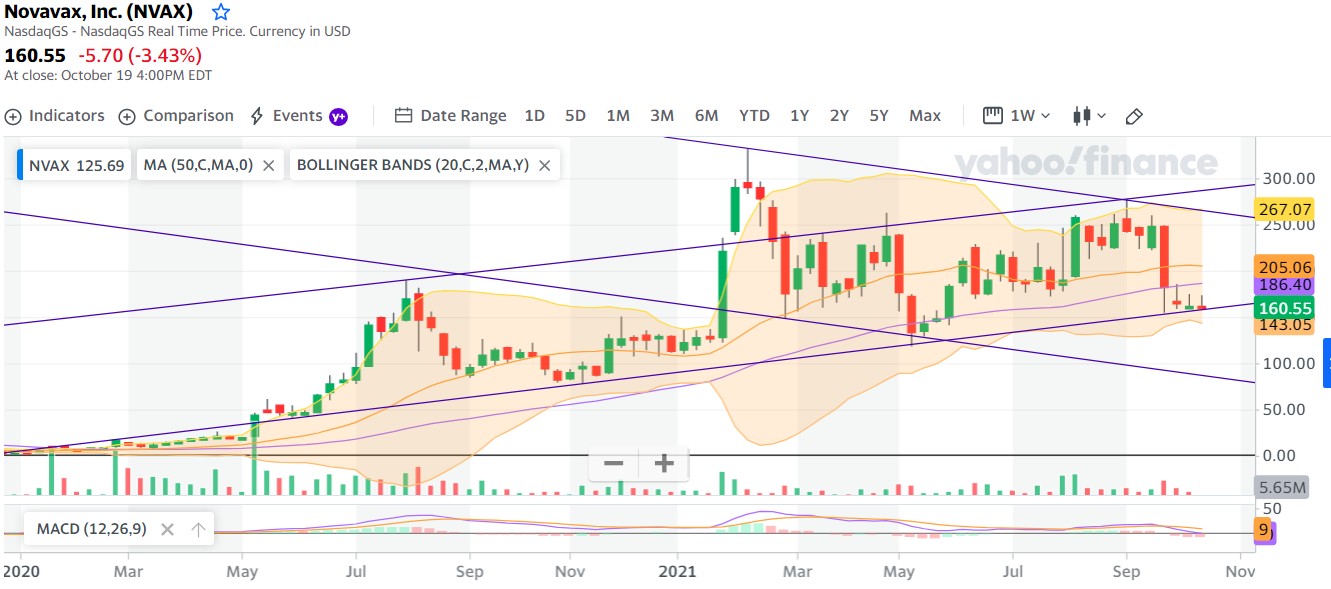Select the 6M time range
The height and width of the screenshot is (589, 1331).
tap(706, 116)
